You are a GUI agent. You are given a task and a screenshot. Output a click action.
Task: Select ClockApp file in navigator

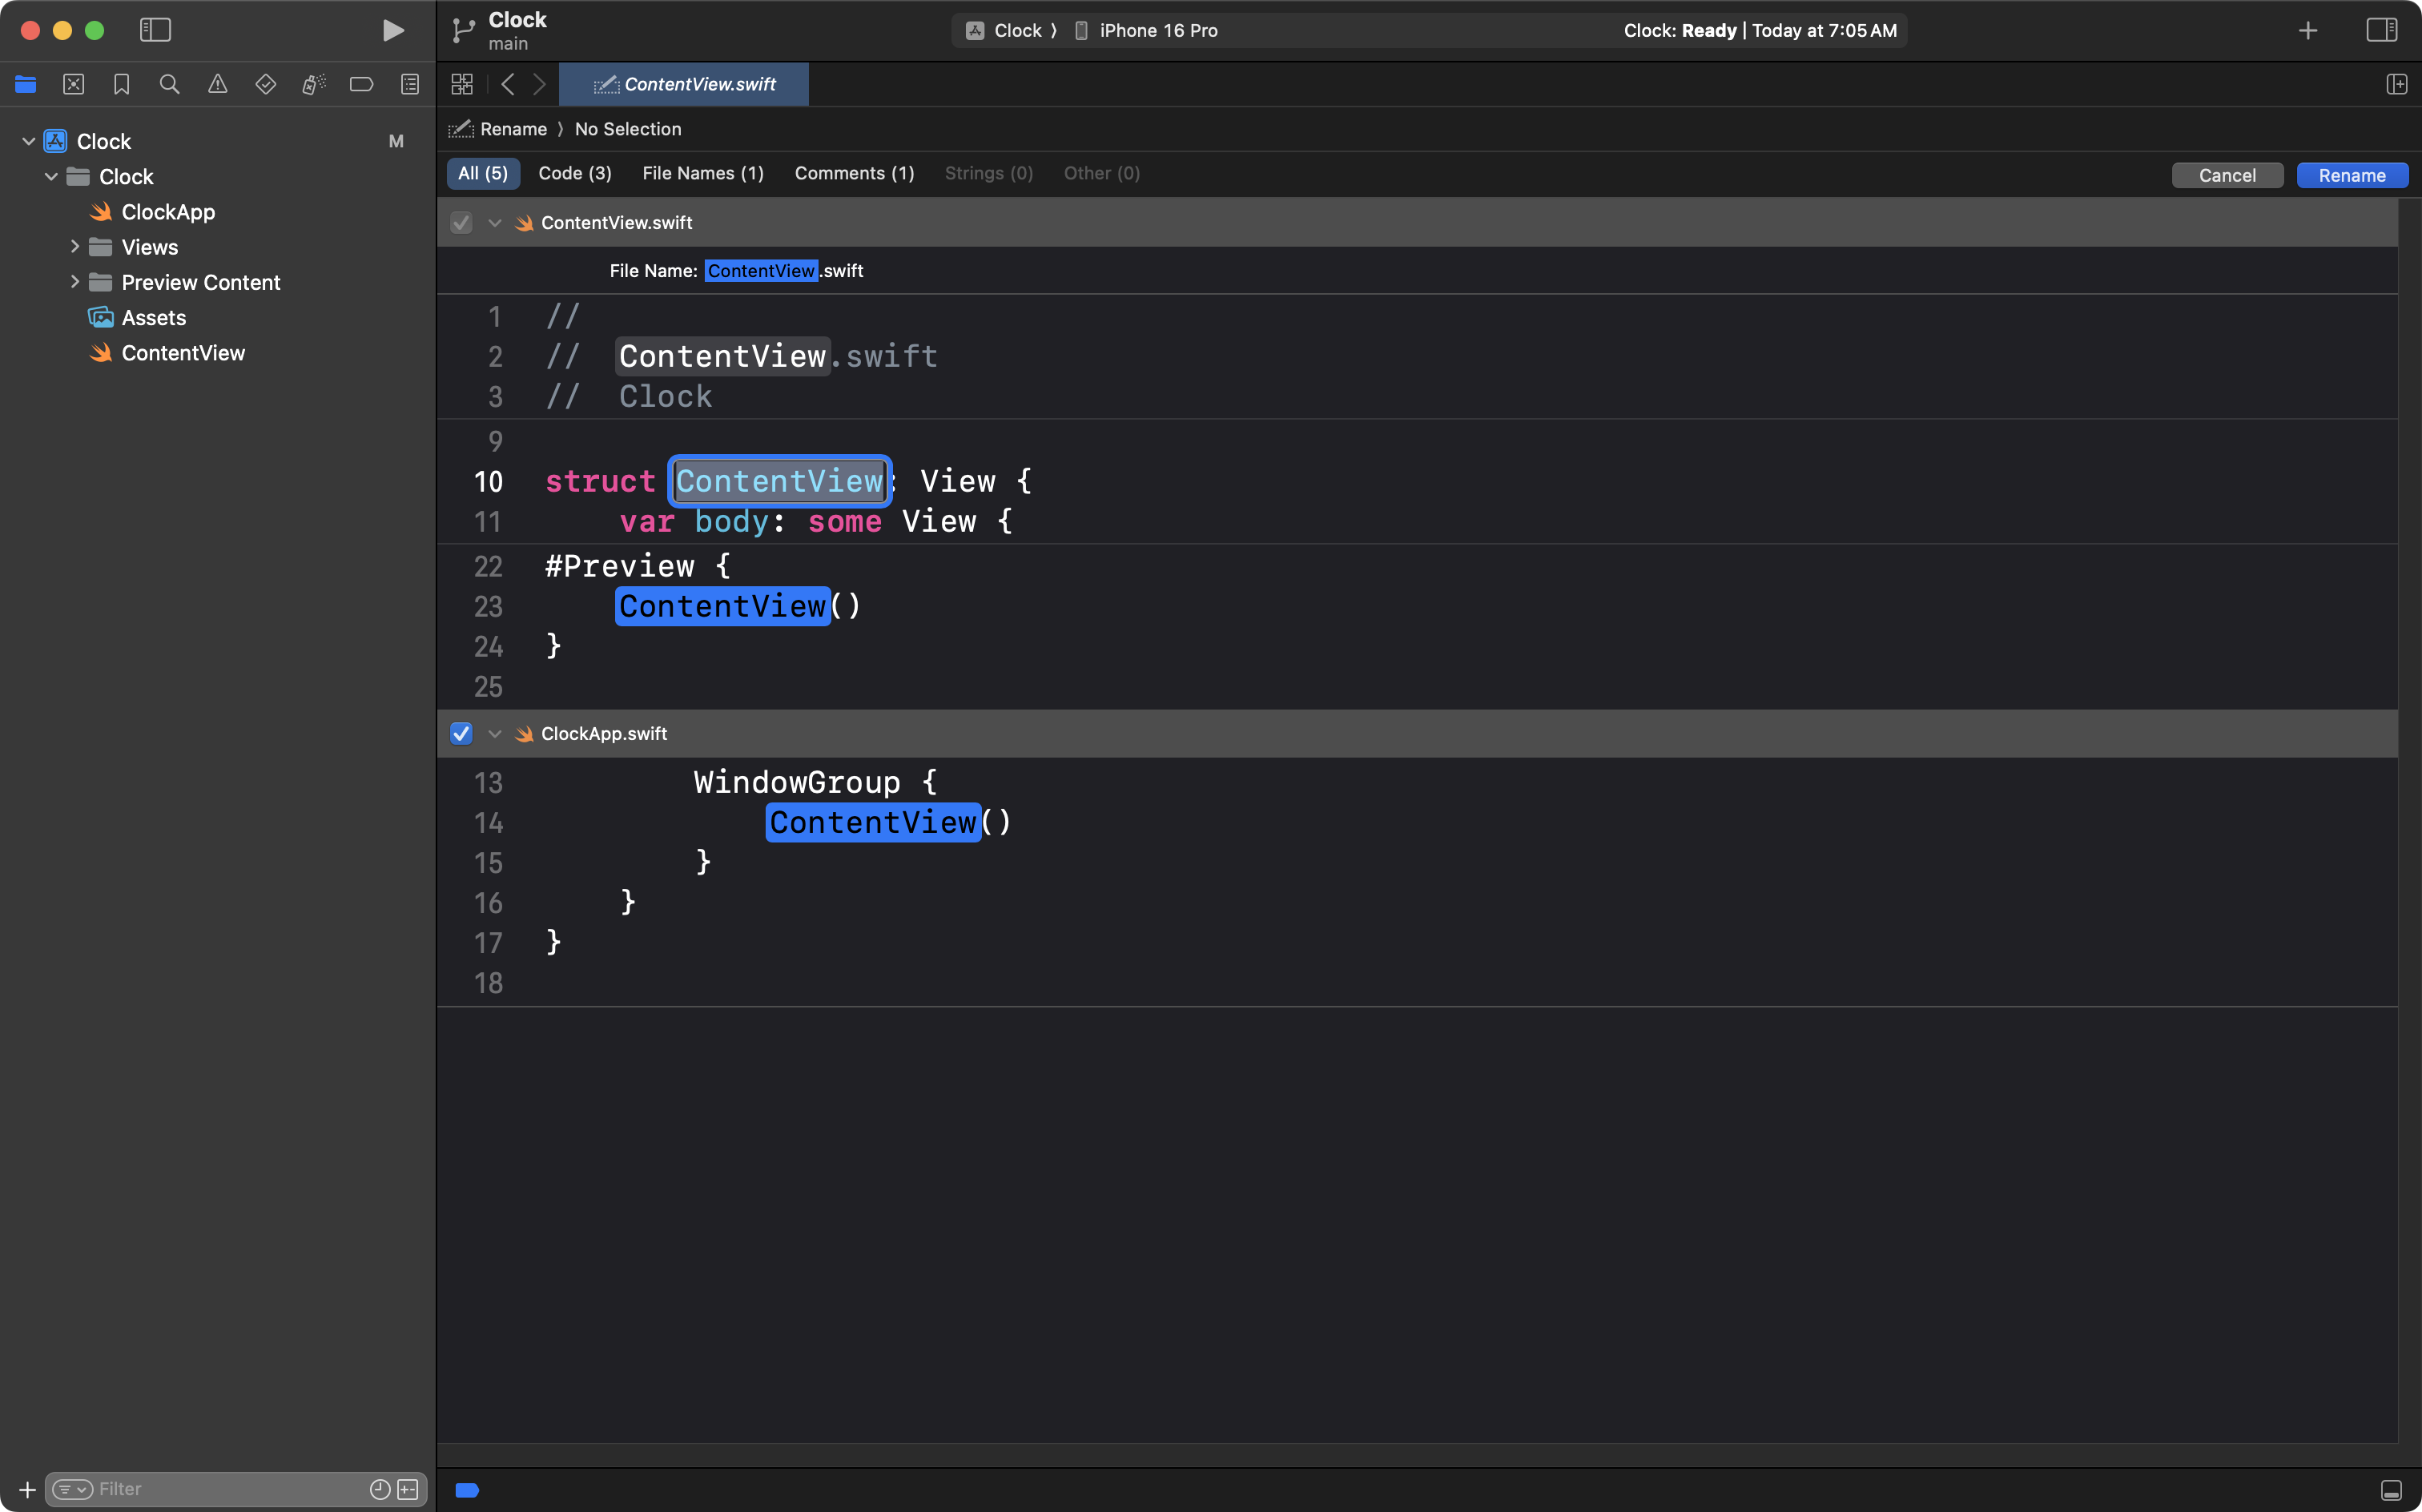(167, 212)
